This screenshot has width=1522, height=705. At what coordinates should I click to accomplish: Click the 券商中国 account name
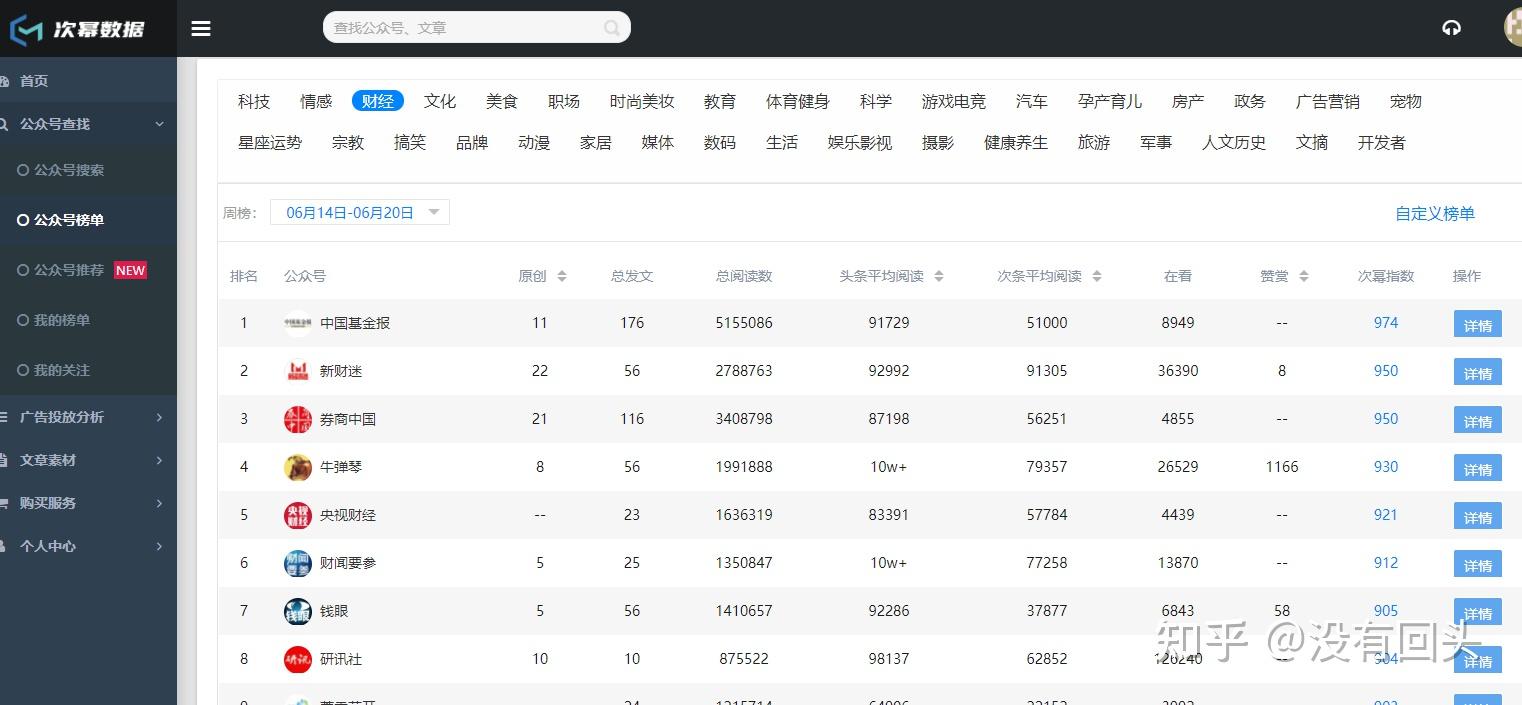coord(348,419)
